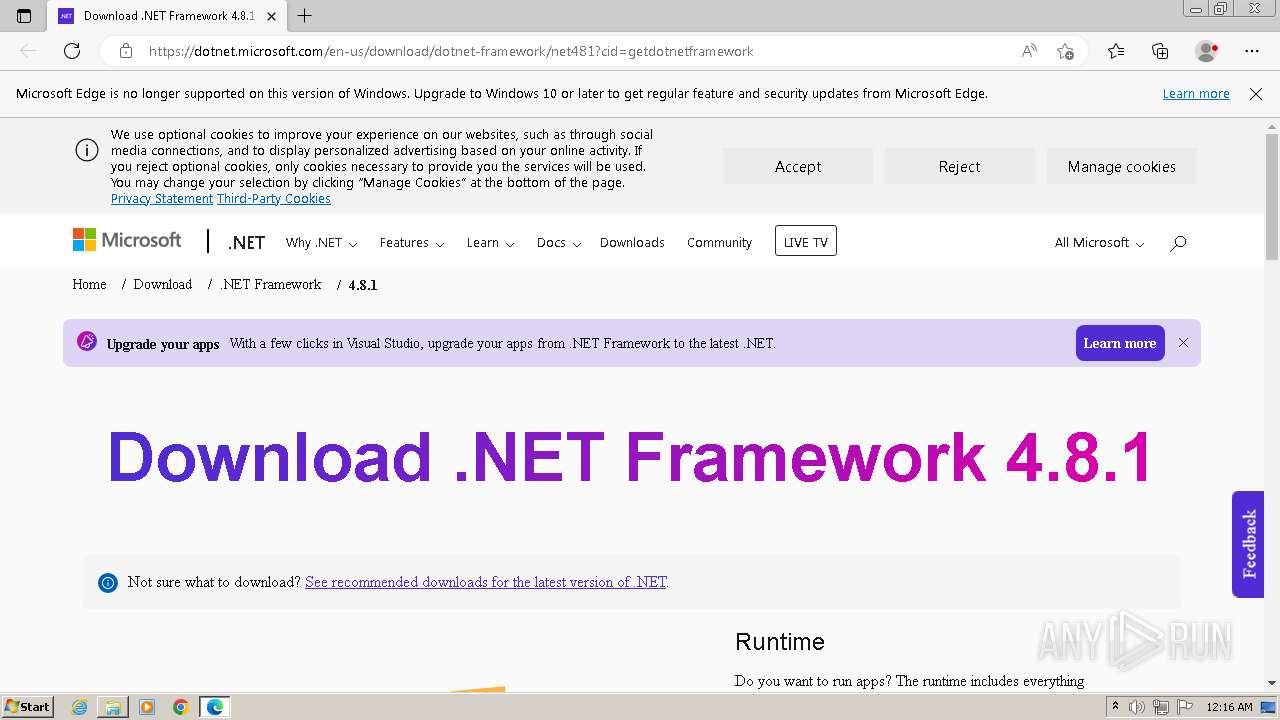Click the LIVE TV button
This screenshot has height=720, width=1280.
pyautogui.click(x=806, y=241)
